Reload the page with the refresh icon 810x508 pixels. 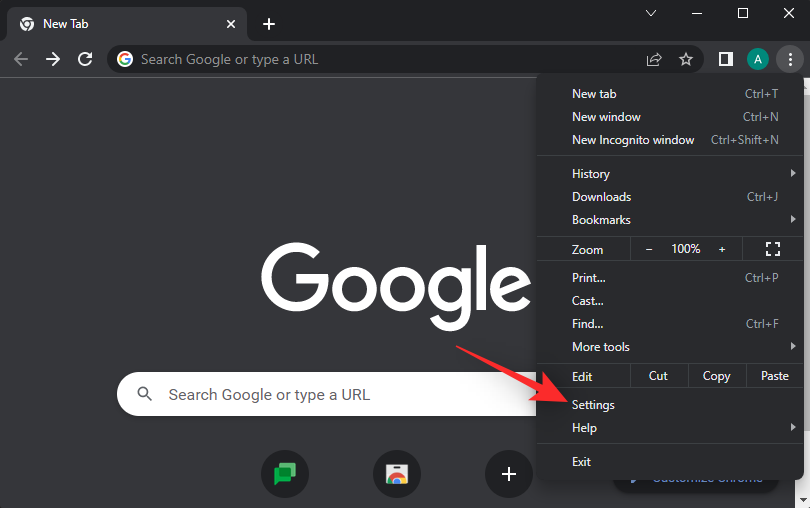[85, 59]
